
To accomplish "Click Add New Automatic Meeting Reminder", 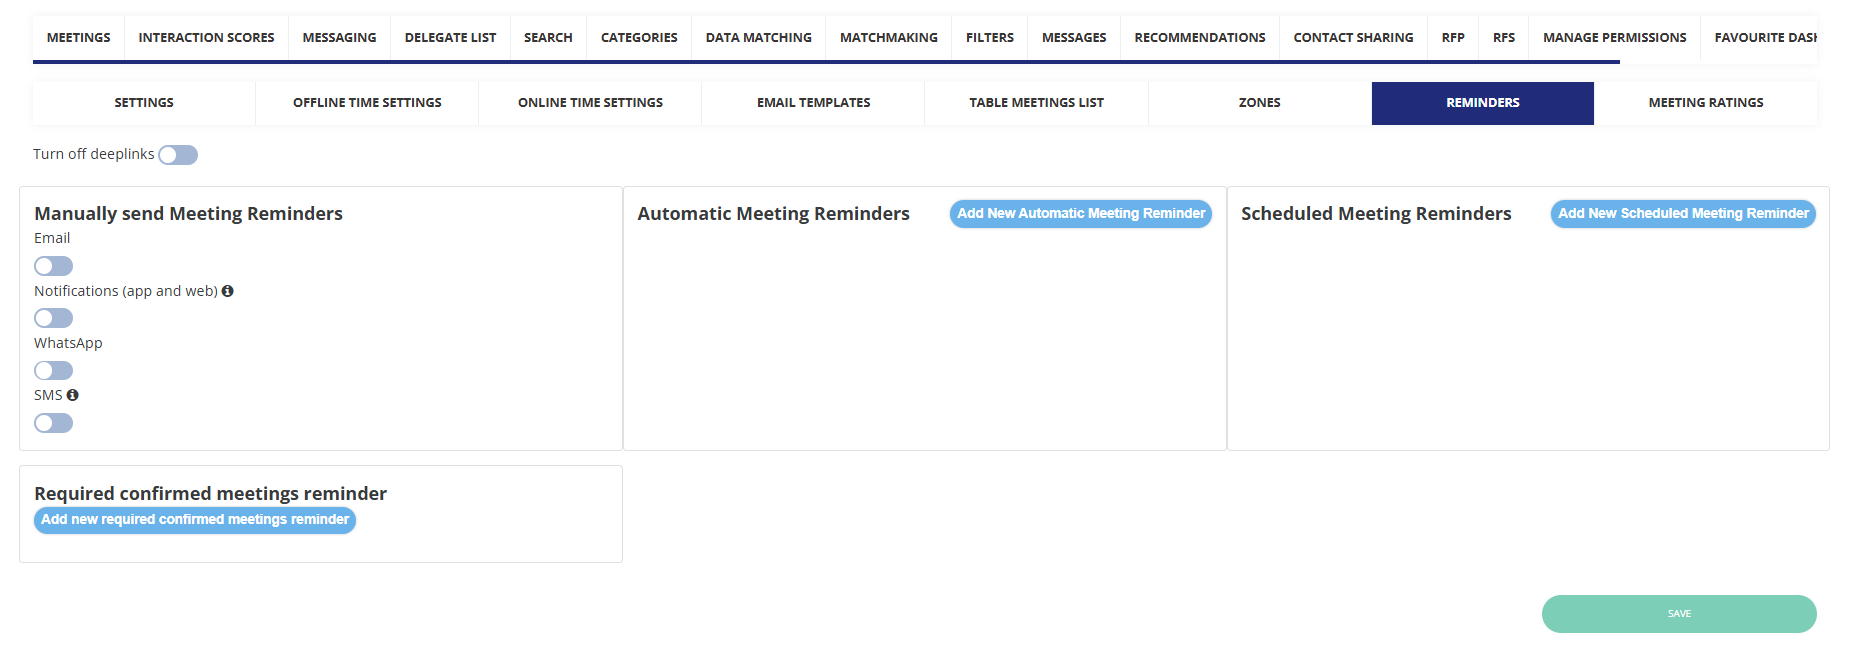I will click(x=1080, y=214).
